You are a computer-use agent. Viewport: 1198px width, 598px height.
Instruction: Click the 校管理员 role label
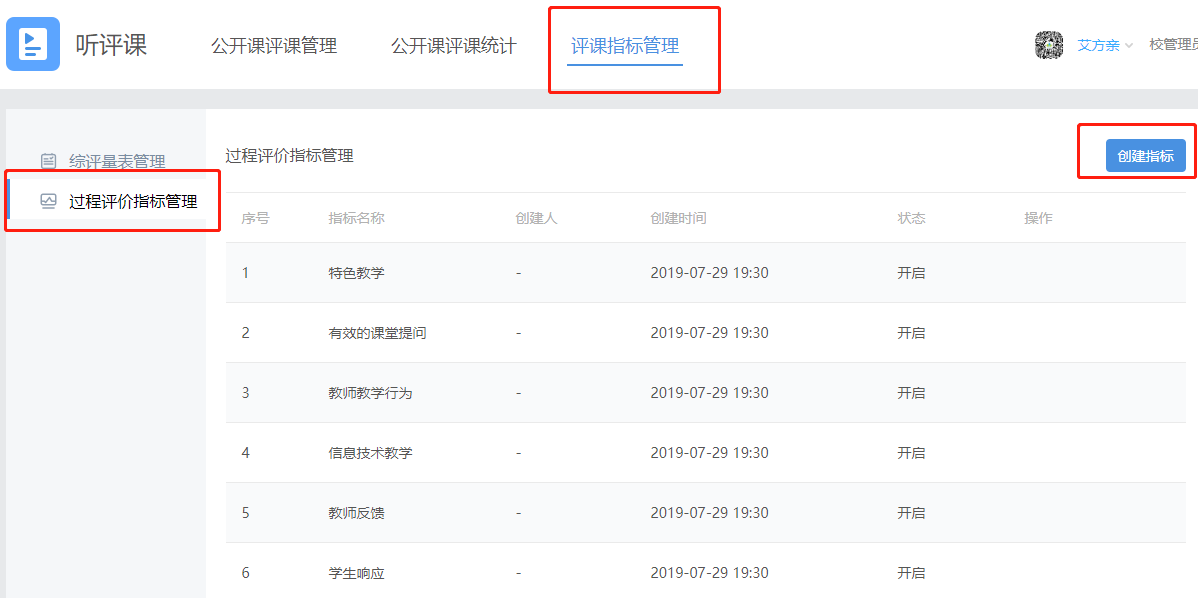click(1172, 45)
